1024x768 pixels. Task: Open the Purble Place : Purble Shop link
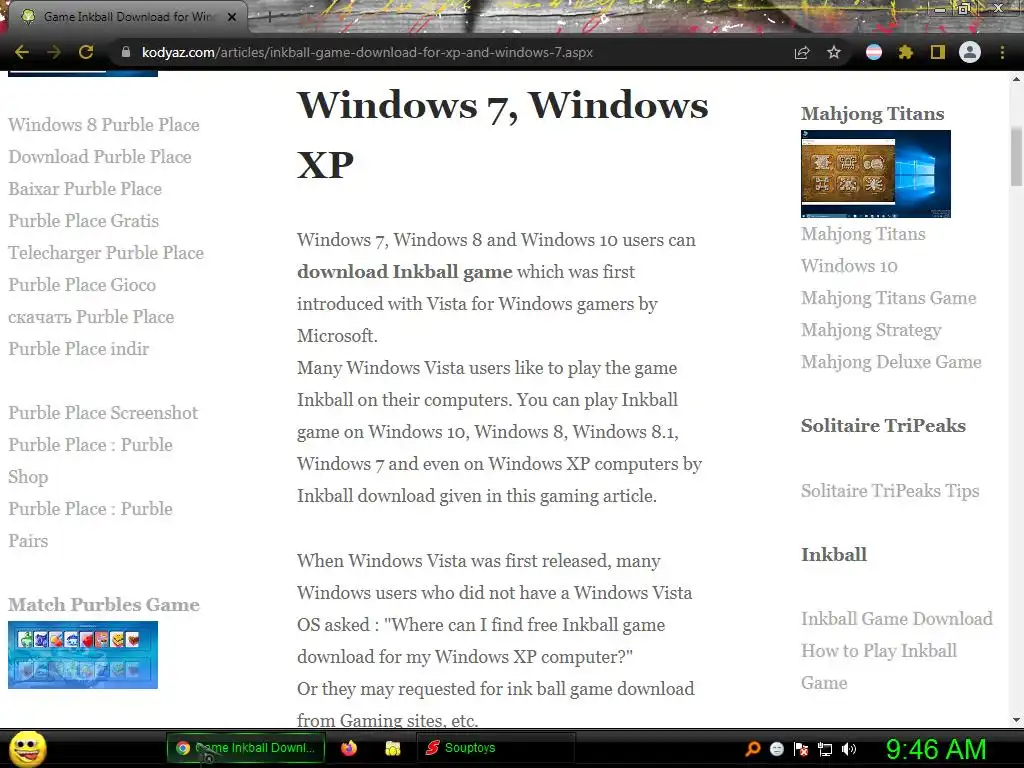point(90,460)
